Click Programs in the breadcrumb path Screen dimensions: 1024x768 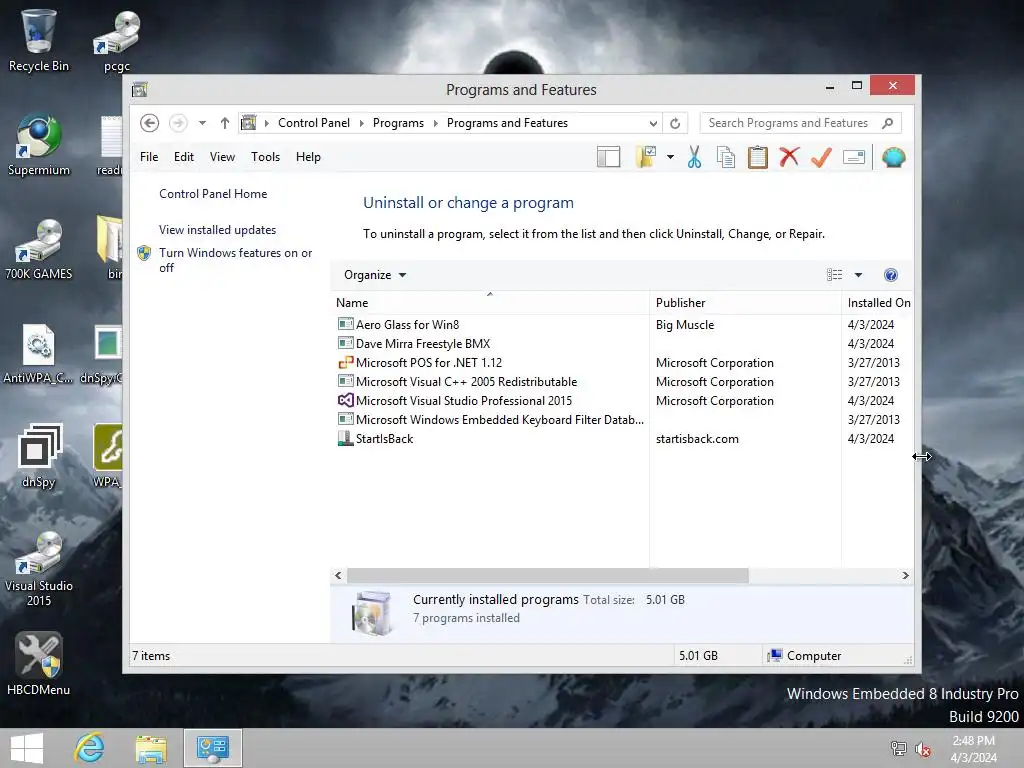(398, 123)
